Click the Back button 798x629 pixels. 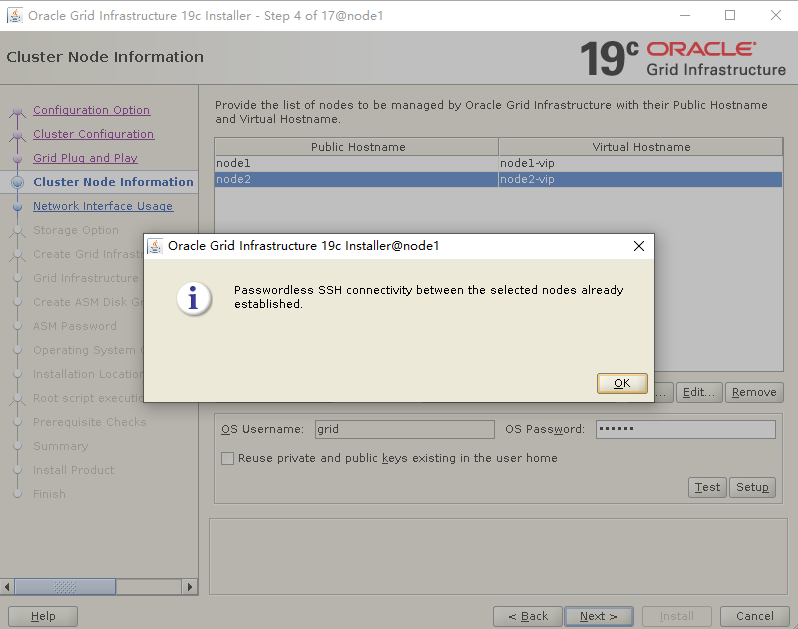528,616
